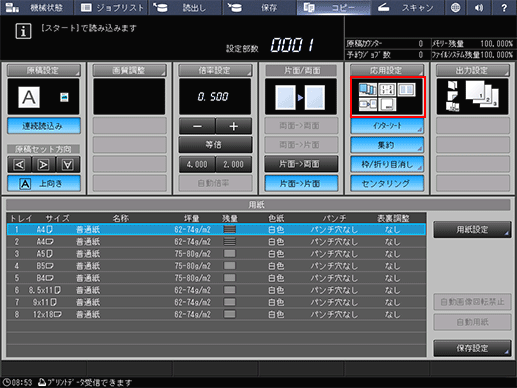Select tray 3 A5 paper row
517x388 pixels.
[216, 254]
